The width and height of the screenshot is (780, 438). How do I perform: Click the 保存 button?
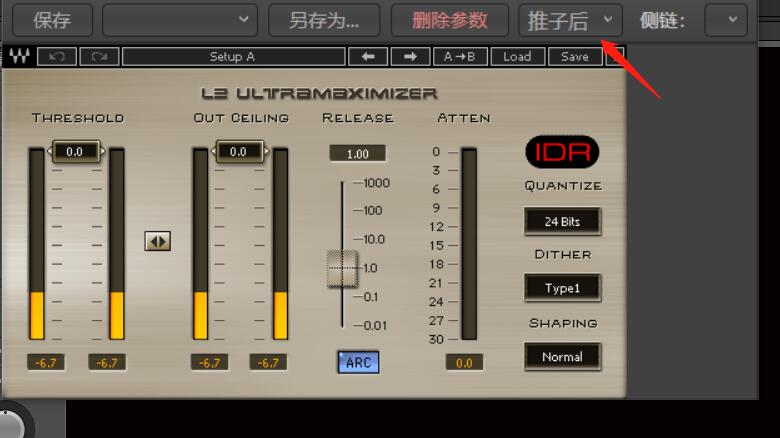52,20
